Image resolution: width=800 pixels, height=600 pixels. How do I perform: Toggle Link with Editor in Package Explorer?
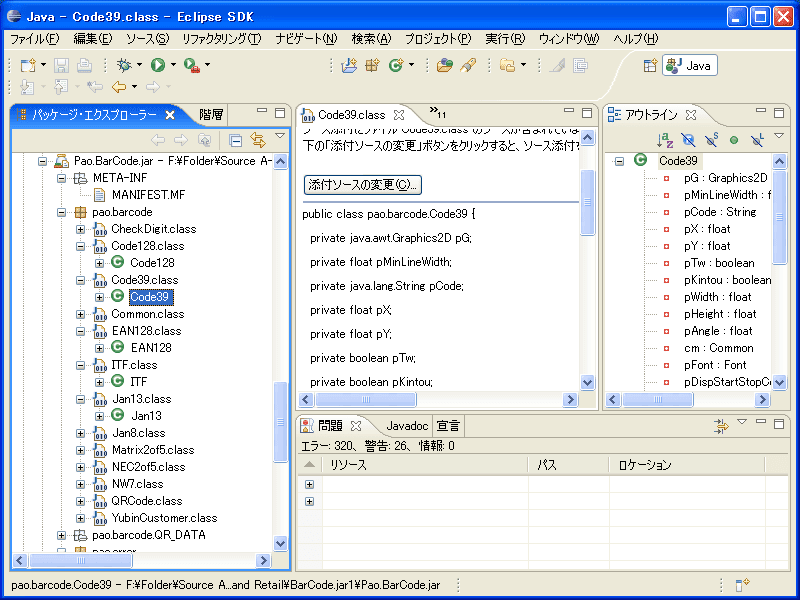tap(258, 139)
